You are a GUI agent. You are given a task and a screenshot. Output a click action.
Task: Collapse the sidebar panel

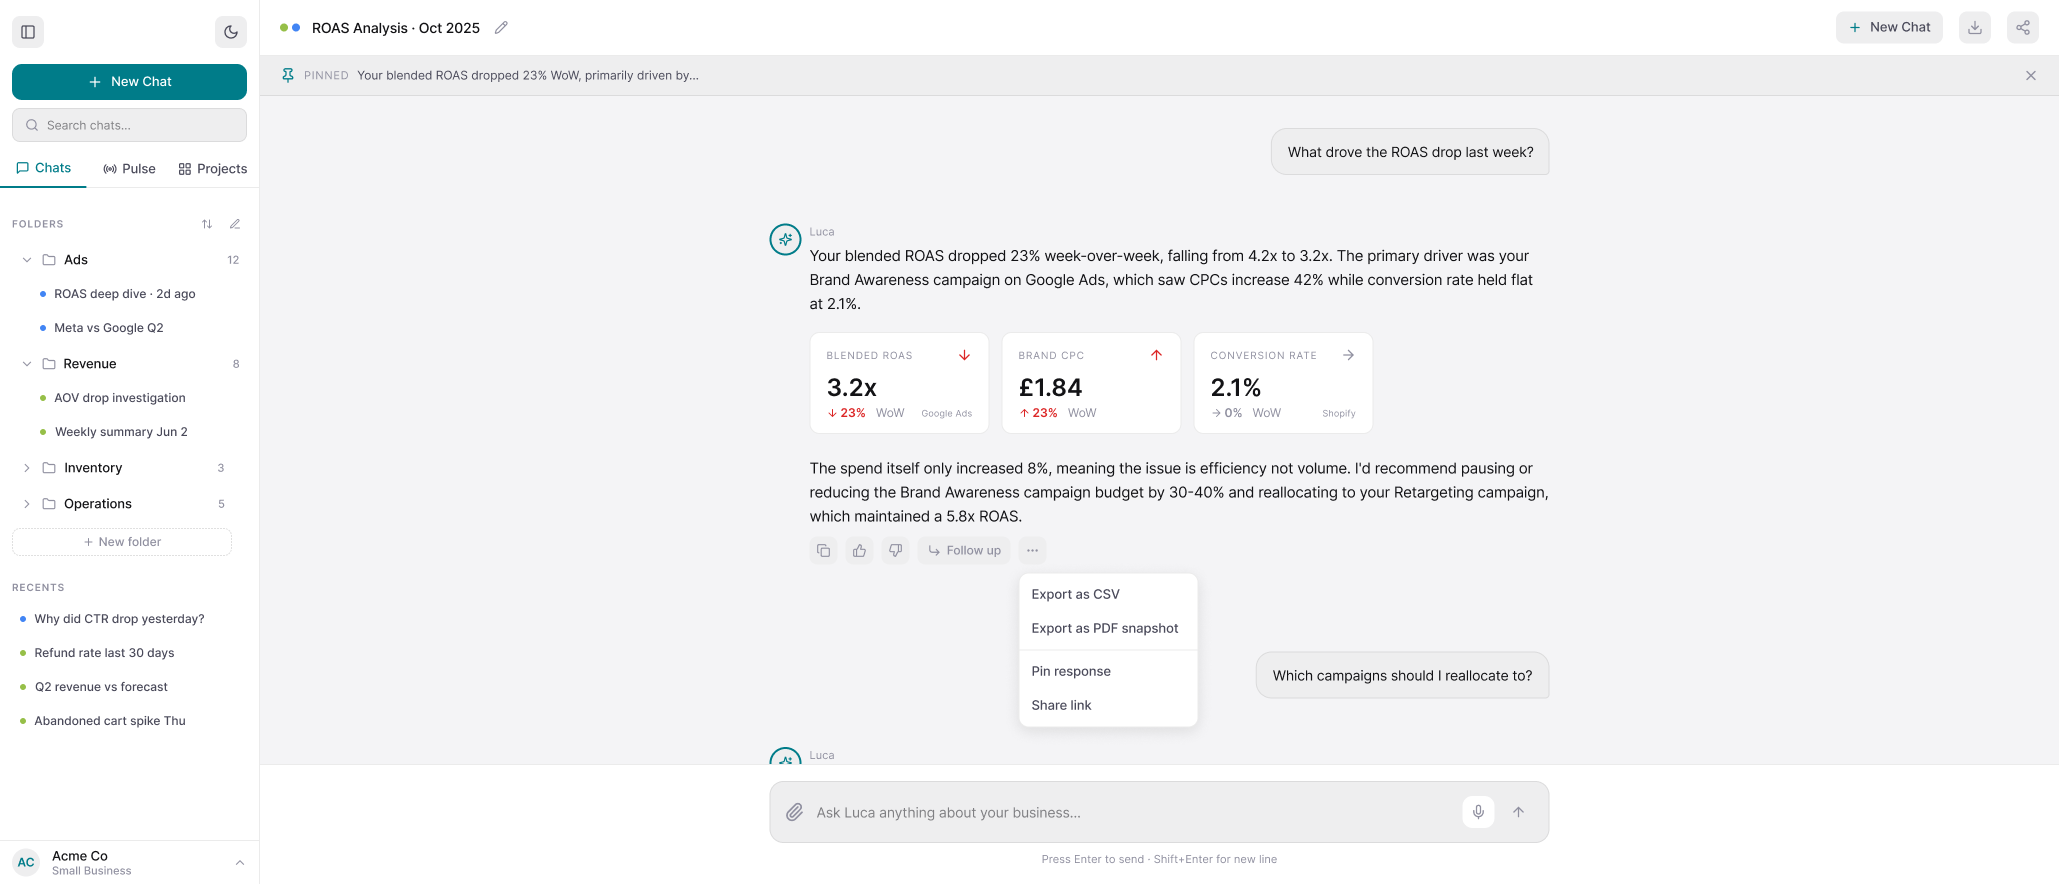(28, 32)
